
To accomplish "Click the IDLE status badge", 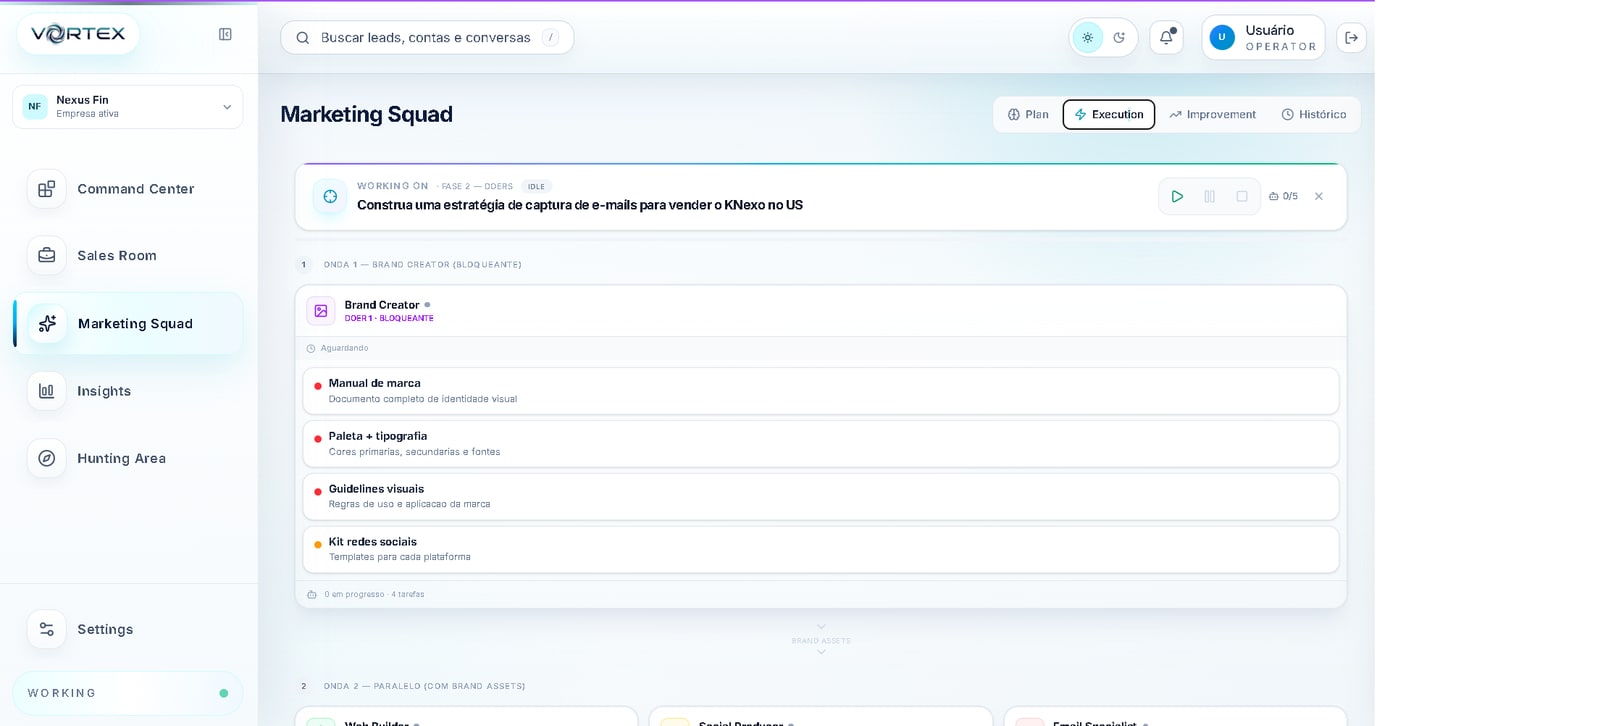I will pyautogui.click(x=537, y=186).
